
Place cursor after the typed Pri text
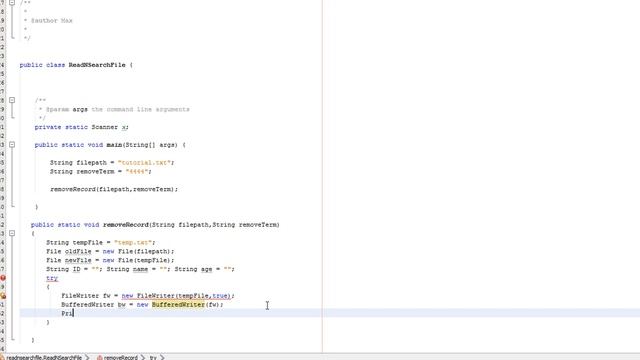(73, 313)
